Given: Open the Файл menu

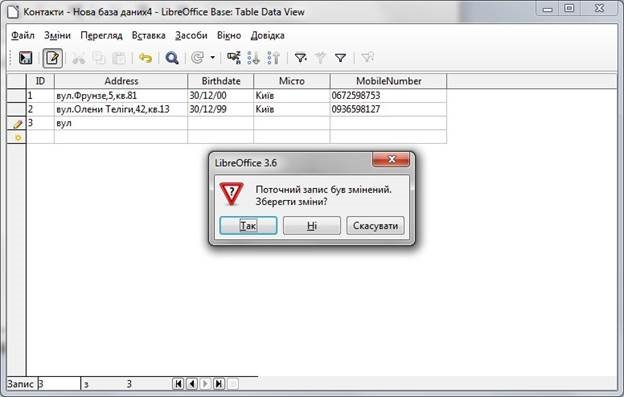Looking at the screenshot, I should [x=23, y=35].
